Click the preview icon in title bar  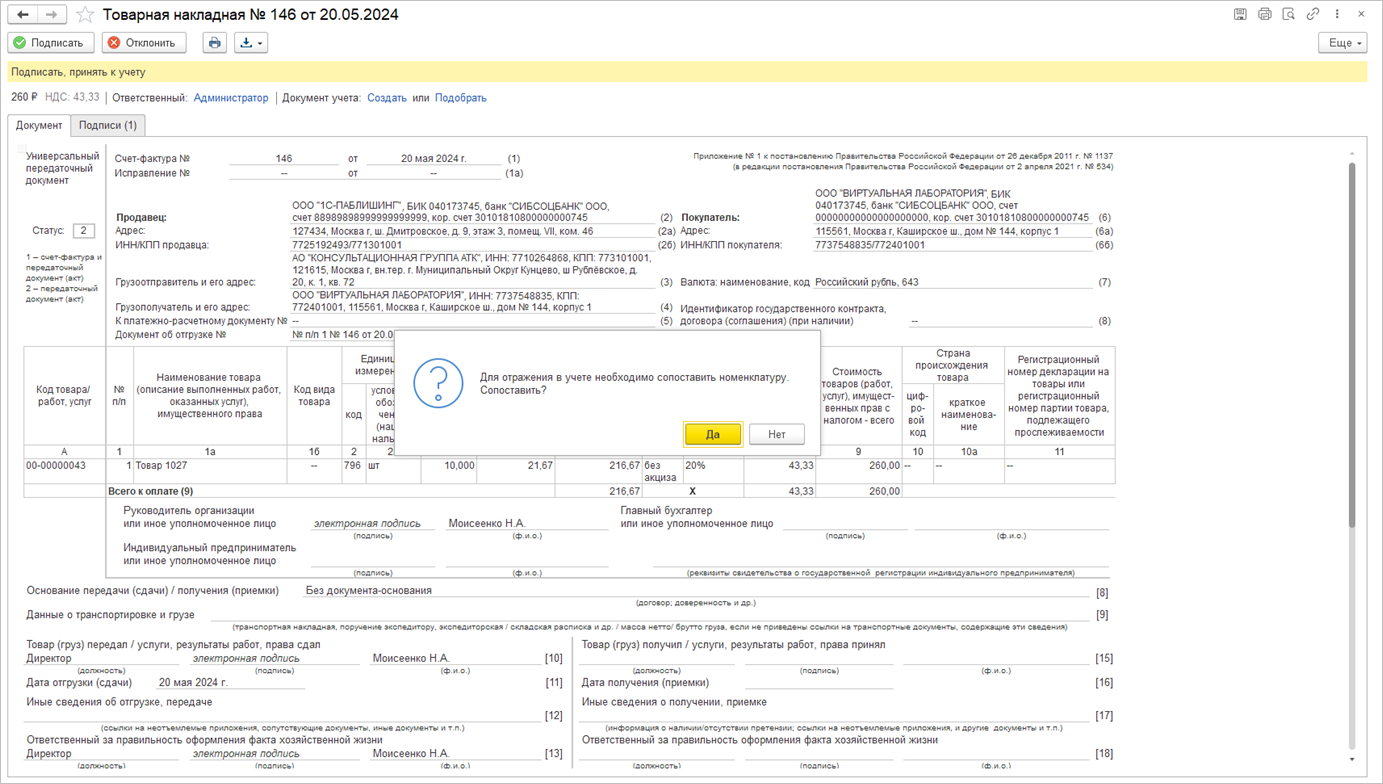[x=1288, y=14]
